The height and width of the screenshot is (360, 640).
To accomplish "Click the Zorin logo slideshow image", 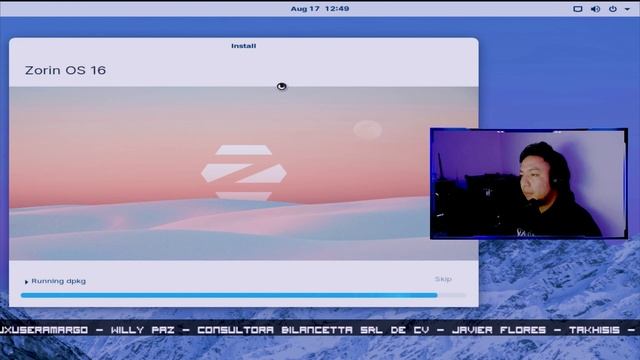I will [244, 173].
